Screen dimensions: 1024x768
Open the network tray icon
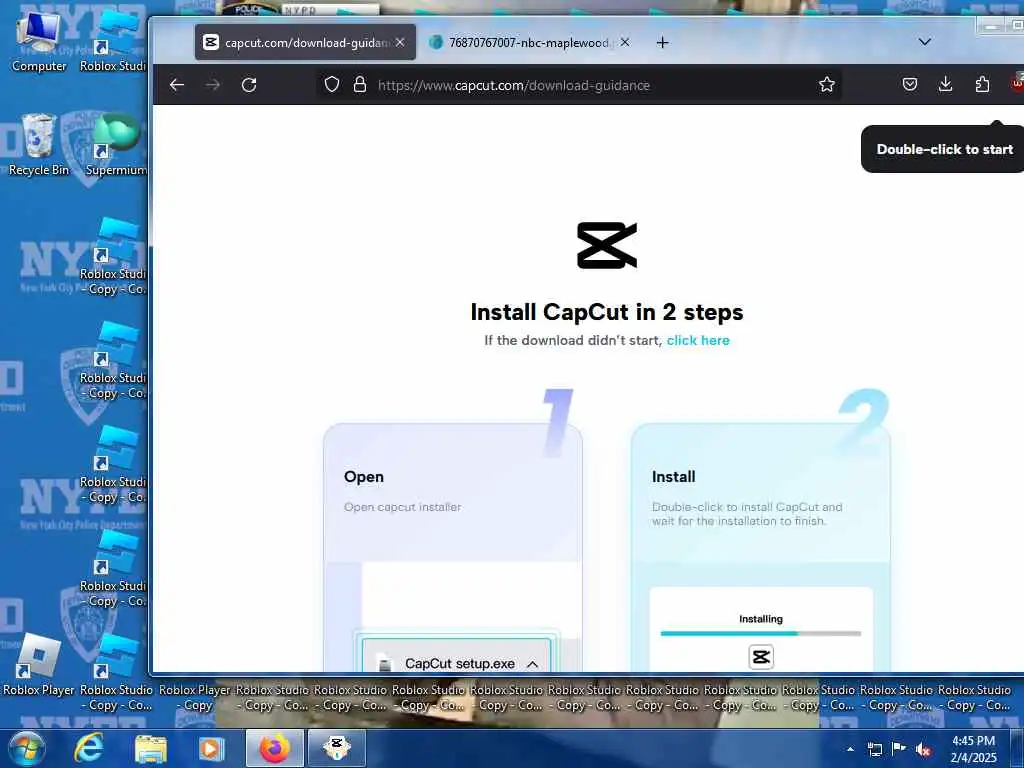click(x=874, y=749)
